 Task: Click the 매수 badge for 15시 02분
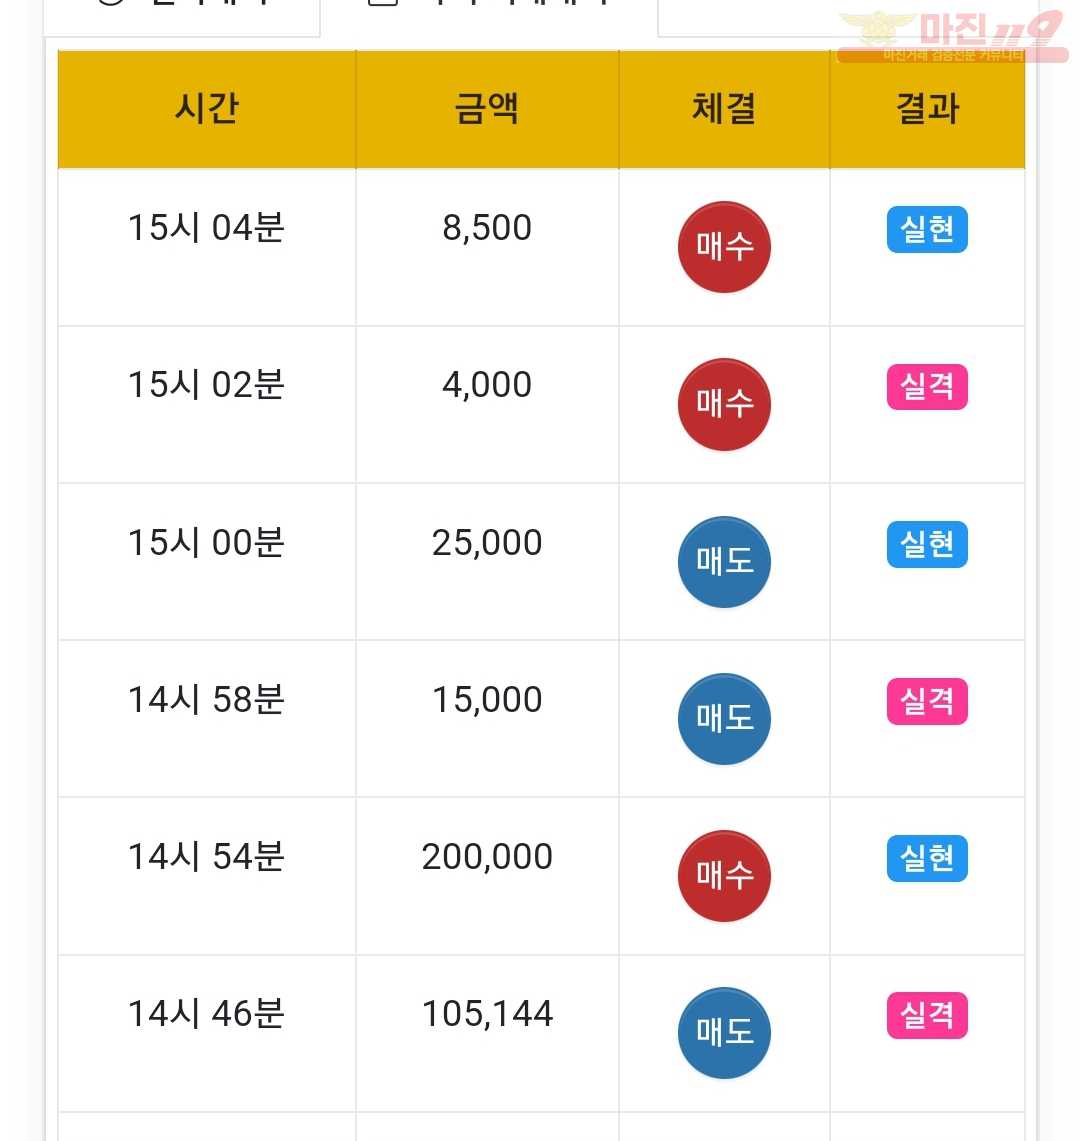coord(724,404)
